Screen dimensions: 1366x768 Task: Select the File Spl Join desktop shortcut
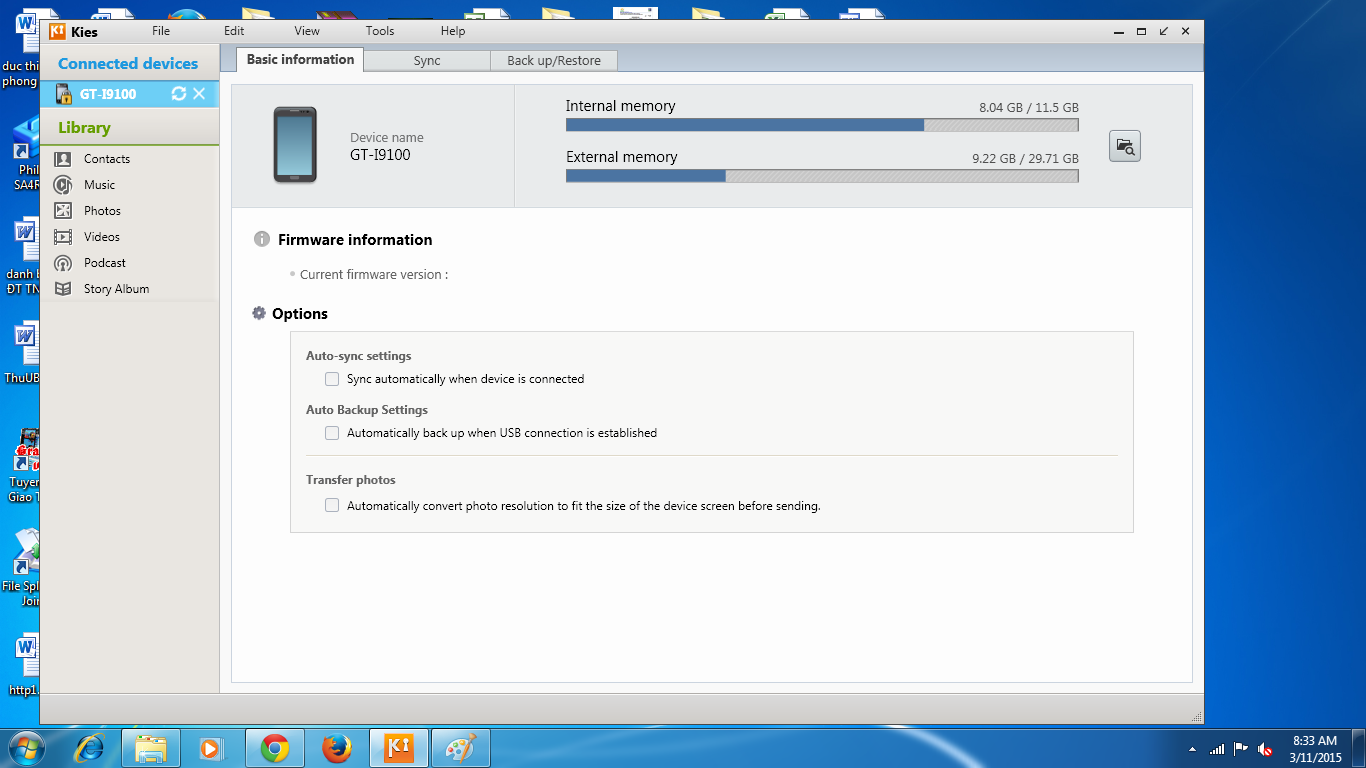click(x=21, y=568)
